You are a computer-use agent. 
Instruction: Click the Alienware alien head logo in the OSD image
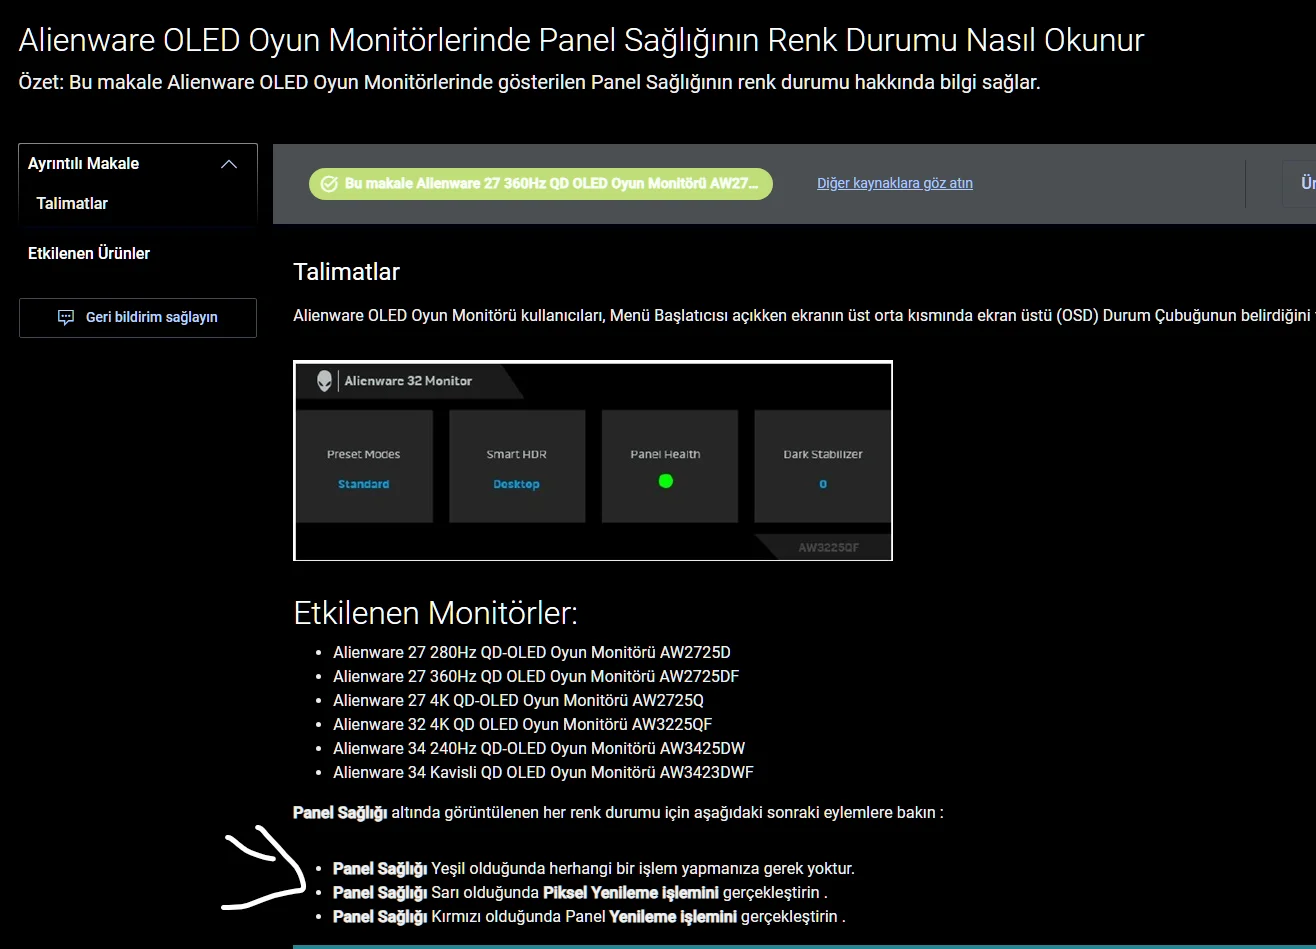[324, 381]
